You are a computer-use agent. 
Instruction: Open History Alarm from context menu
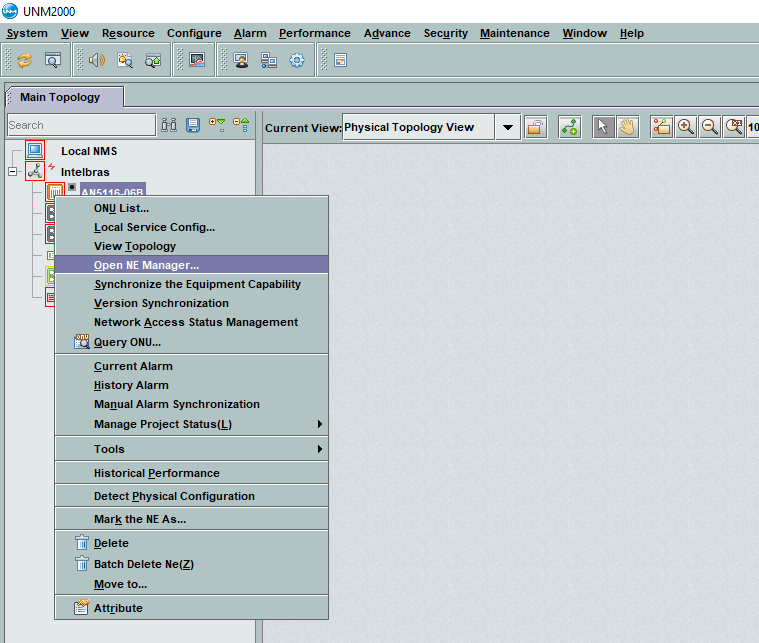pyautogui.click(x=192, y=385)
